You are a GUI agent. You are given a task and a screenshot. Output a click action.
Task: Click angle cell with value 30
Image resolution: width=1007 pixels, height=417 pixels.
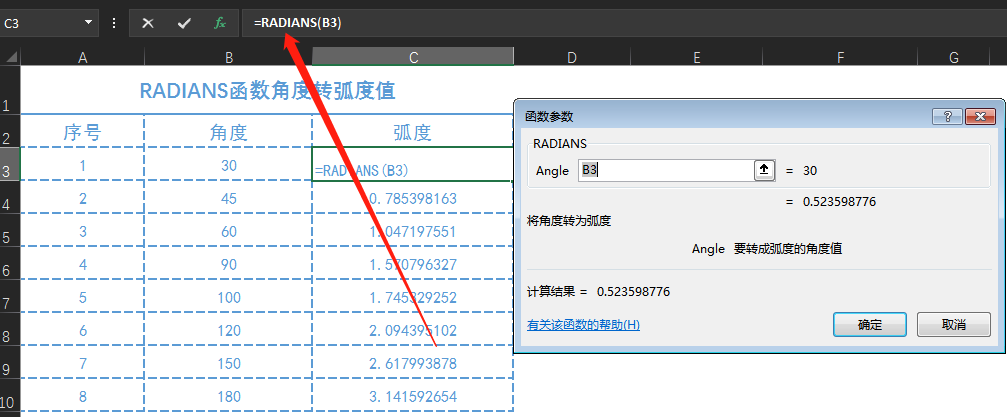[x=229, y=164]
